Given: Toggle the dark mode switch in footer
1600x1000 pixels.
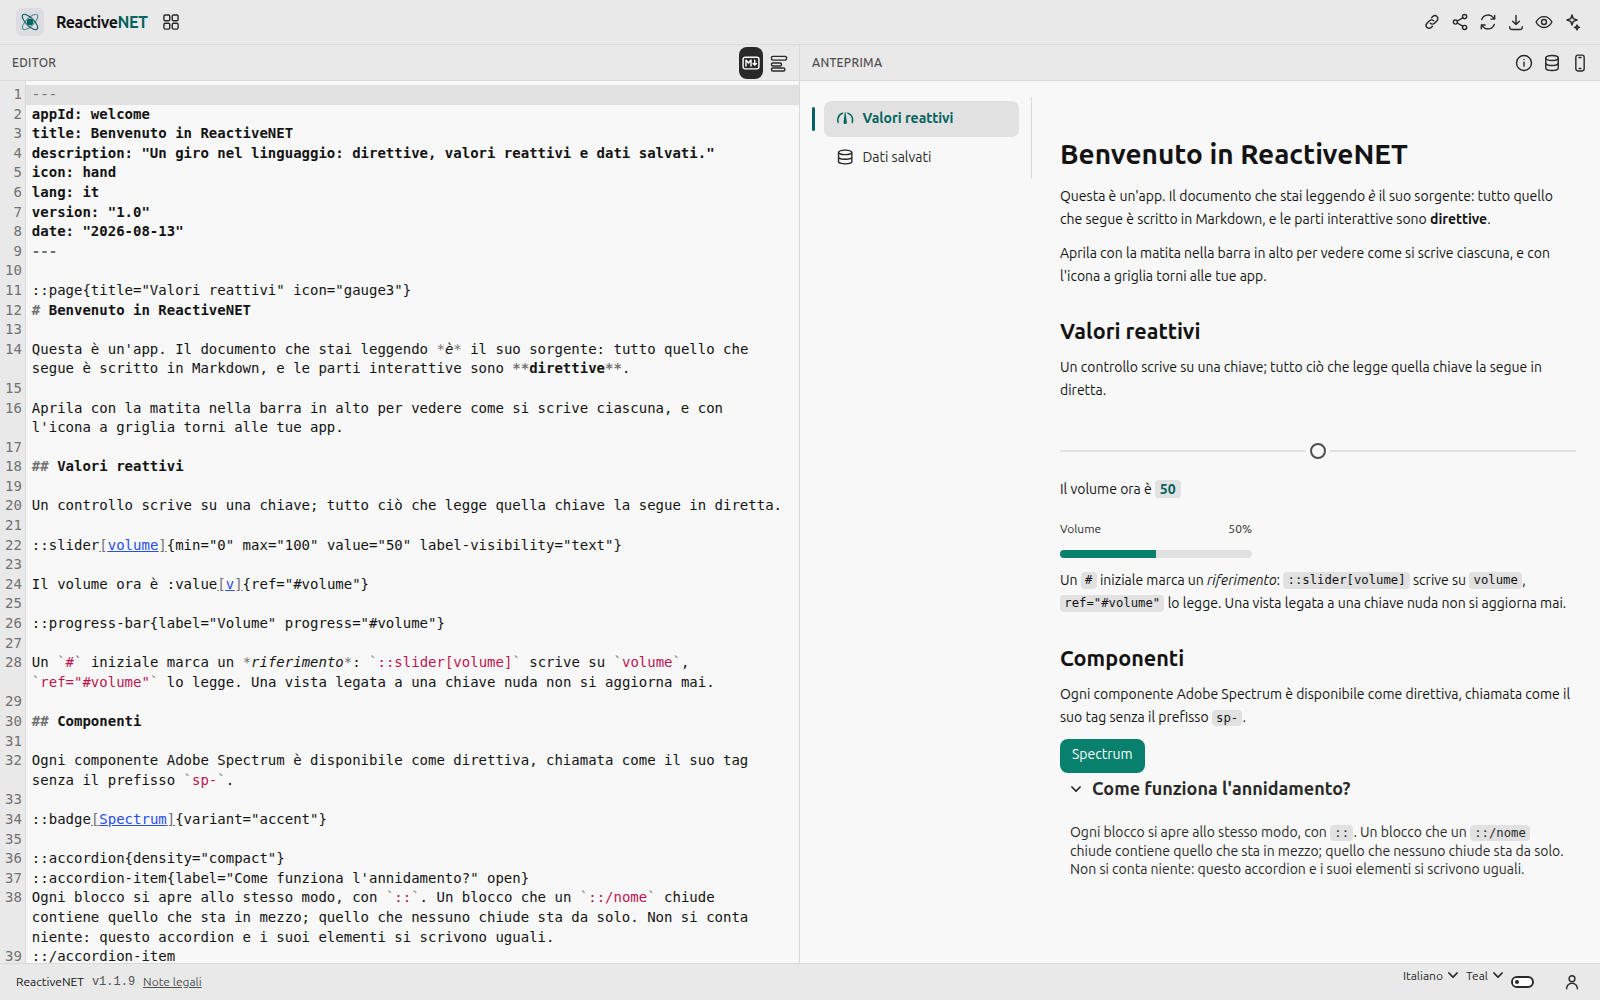Looking at the screenshot, I should click(x=1523, y=982).
